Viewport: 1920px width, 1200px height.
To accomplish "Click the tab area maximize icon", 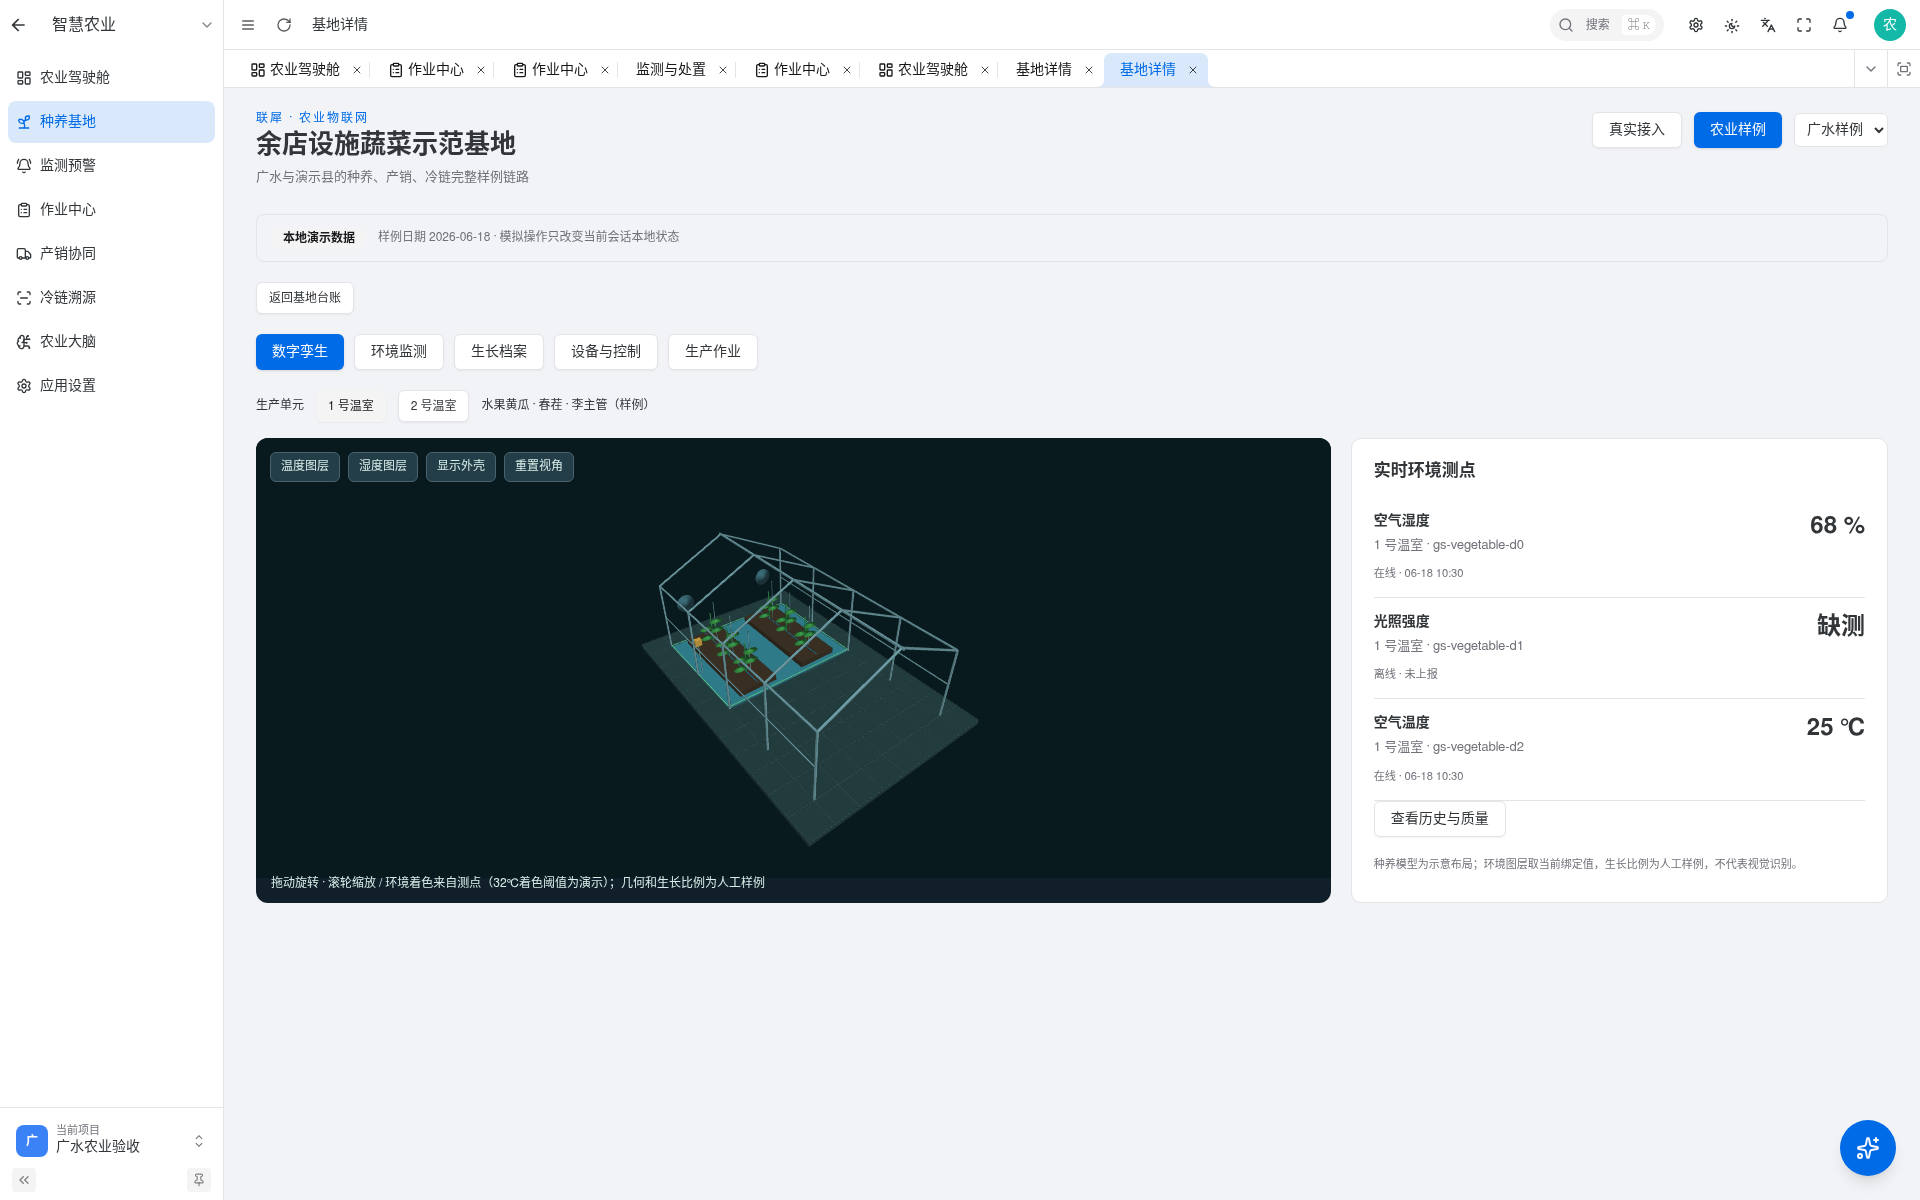I will tap(1904, 69).
